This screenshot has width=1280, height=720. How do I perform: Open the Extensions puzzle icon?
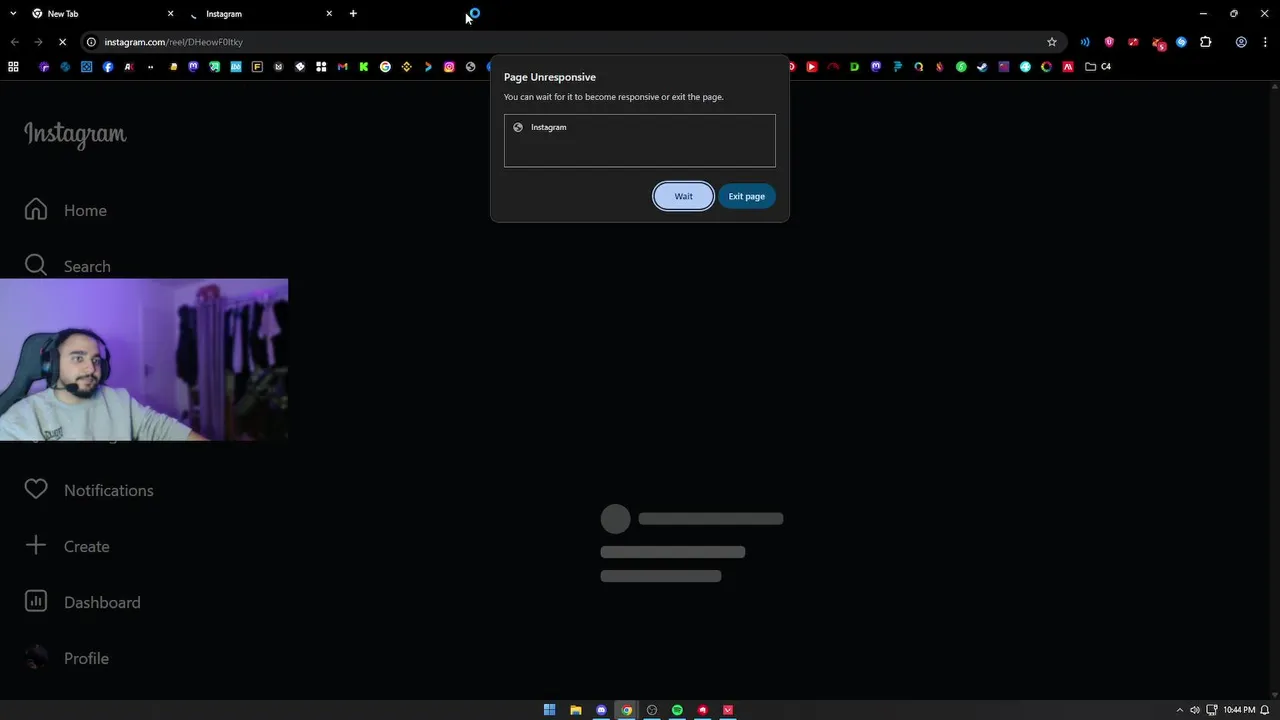click(1205, 42)
